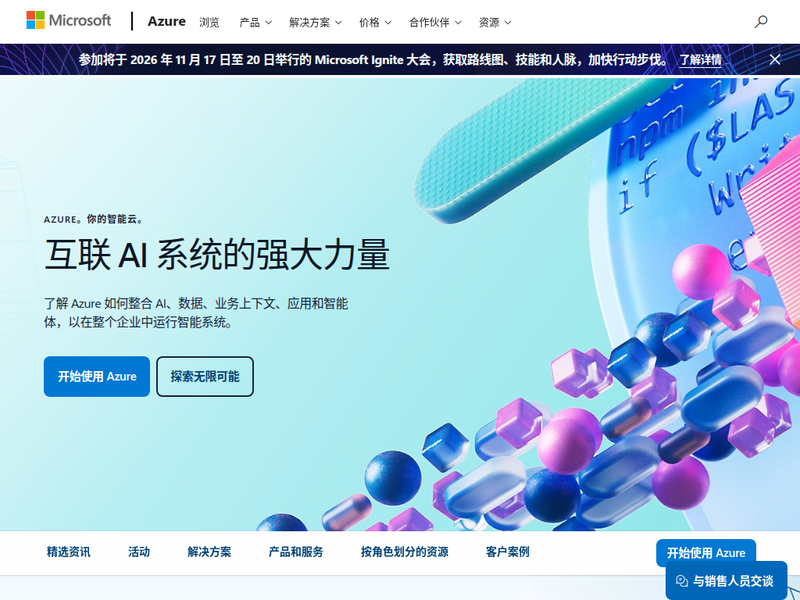The width and height of the screenshot is (800, 600).
Task: Select the 产品和服务 tab
Action: (x=296, y=552)
